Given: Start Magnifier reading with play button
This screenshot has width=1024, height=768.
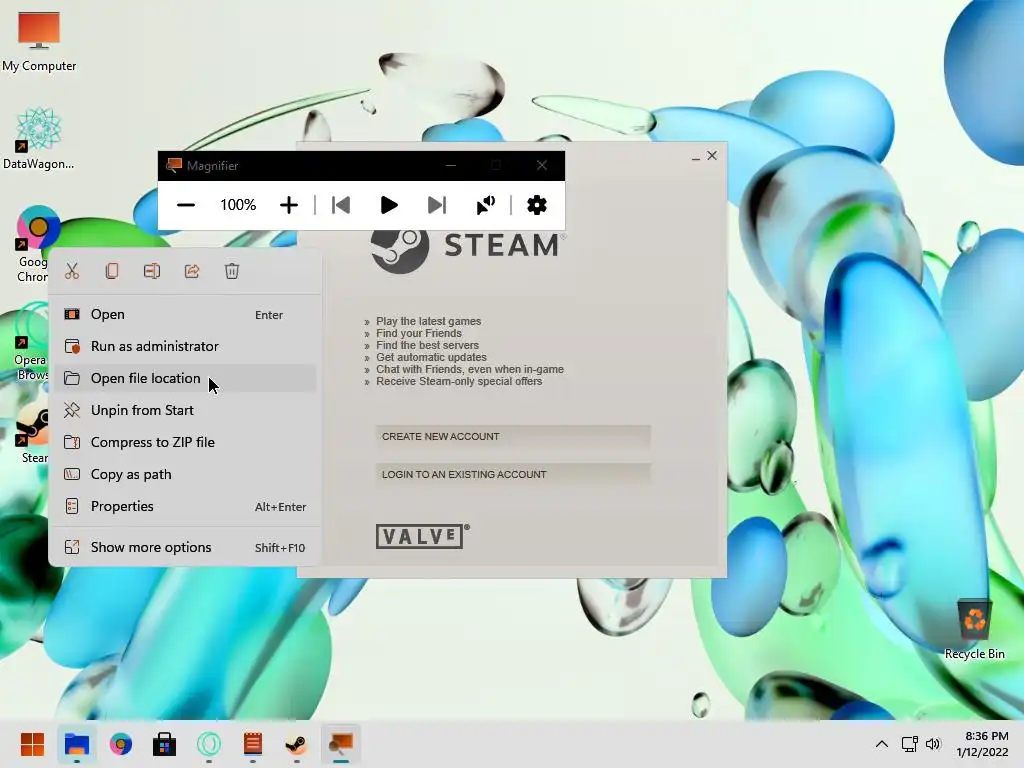Looking at the screenshot, I should (389, 205).
